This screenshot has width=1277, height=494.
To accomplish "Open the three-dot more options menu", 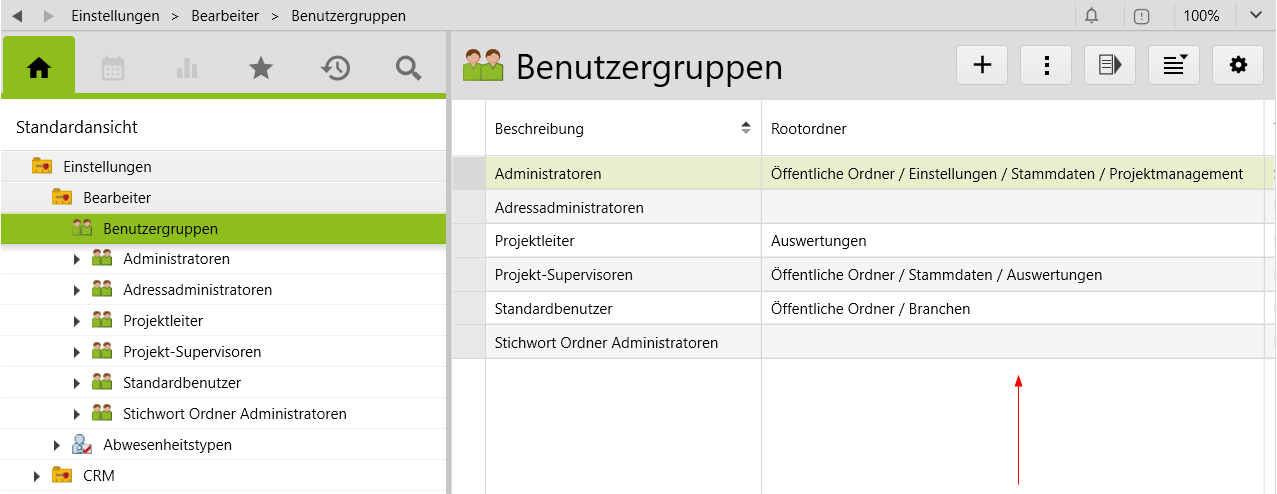I will [x=1046, y=65].
